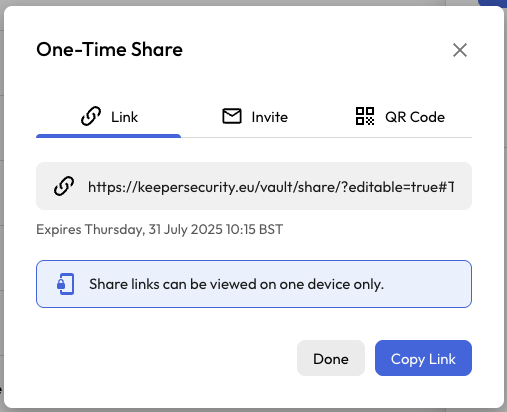Click the Copy Link button
Viewport: 507px width, 412px height.
point(423,358)
